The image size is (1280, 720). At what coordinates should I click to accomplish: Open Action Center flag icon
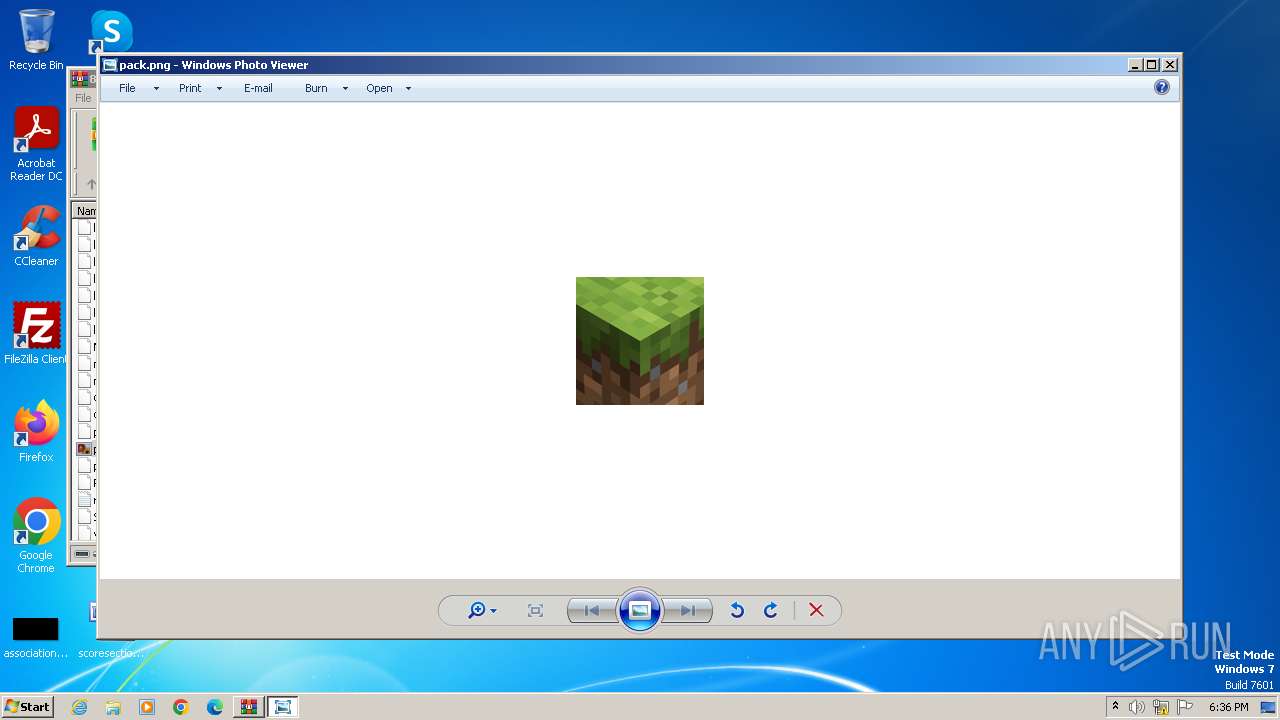point(1185,707)
